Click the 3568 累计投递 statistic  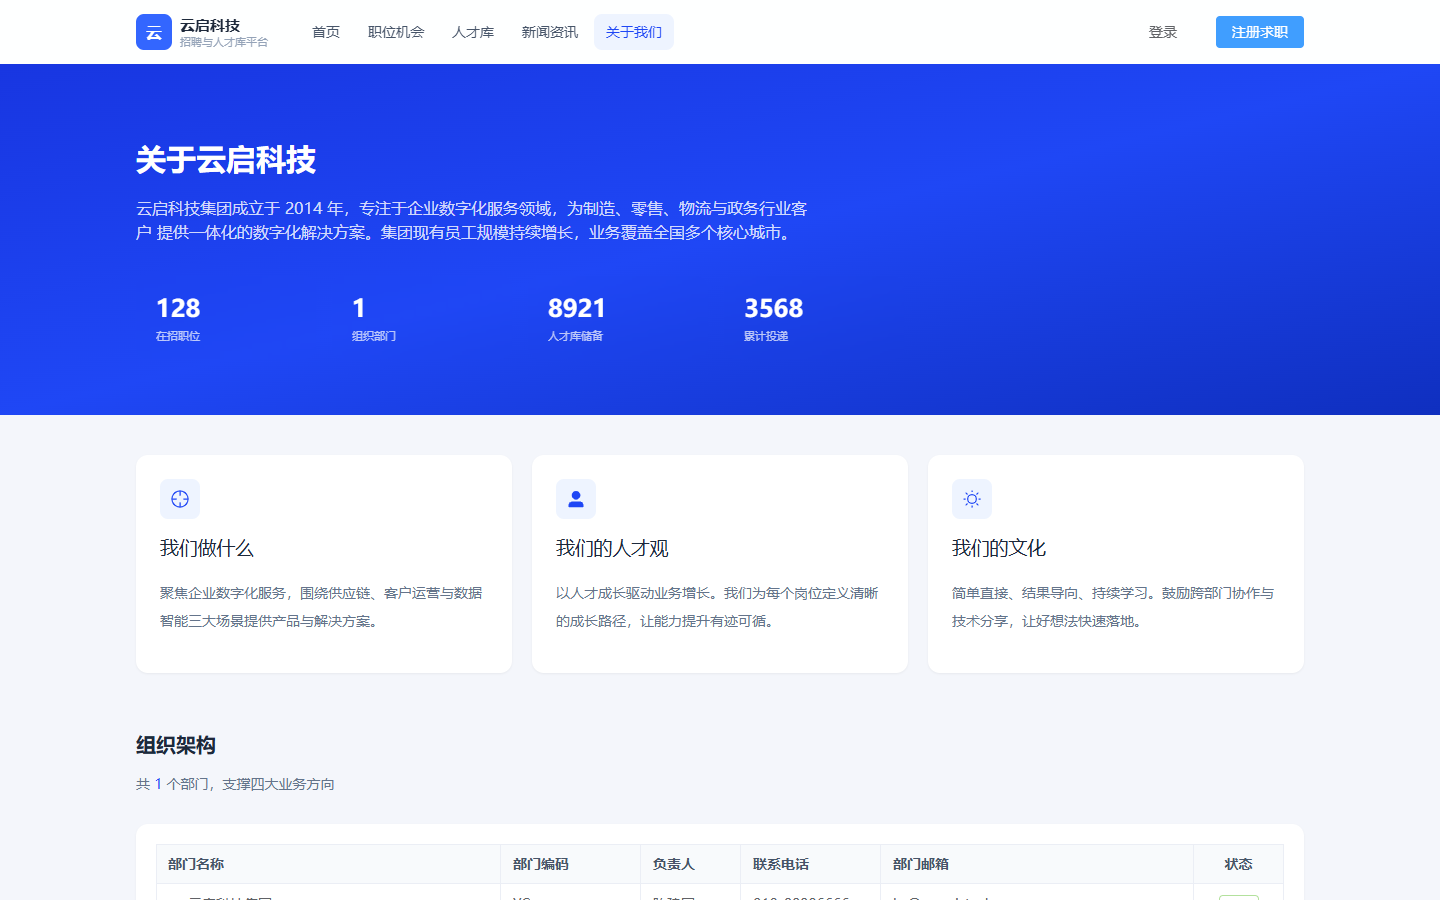pyautogui.click(x=773, y=318)
